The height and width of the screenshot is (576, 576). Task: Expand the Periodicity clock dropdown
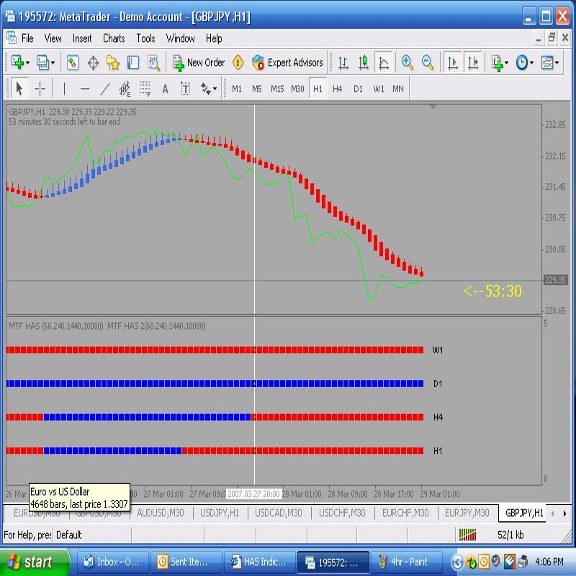pyautogui.click(x=532, y=63)
